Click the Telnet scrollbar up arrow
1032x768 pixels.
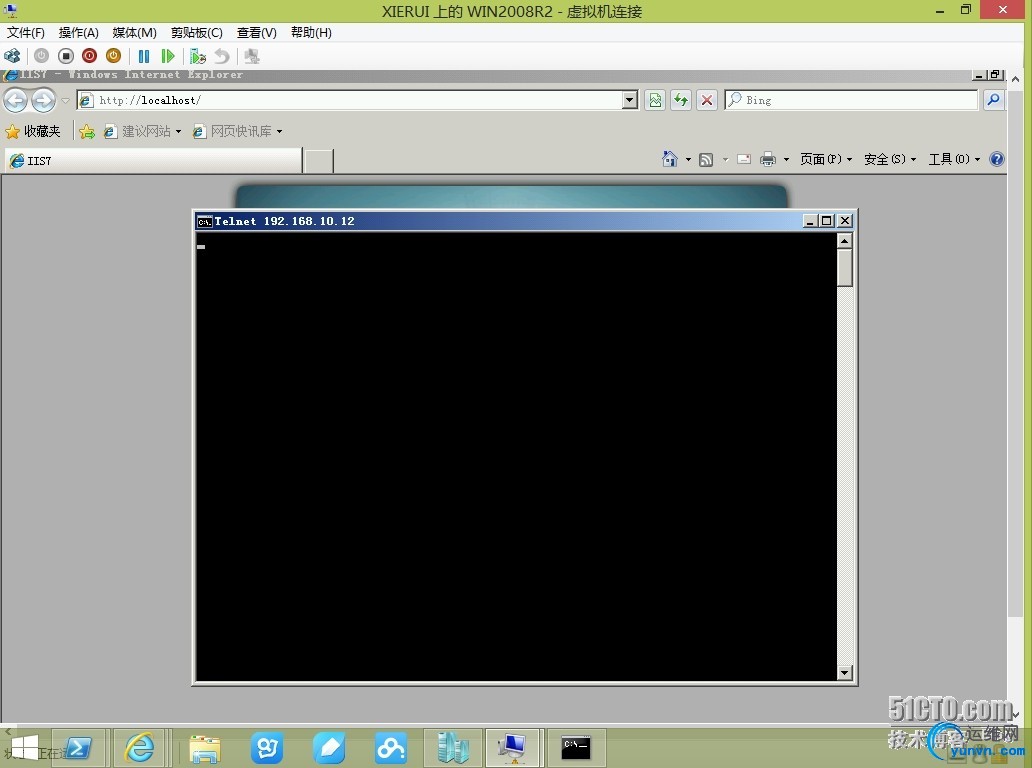845,241
